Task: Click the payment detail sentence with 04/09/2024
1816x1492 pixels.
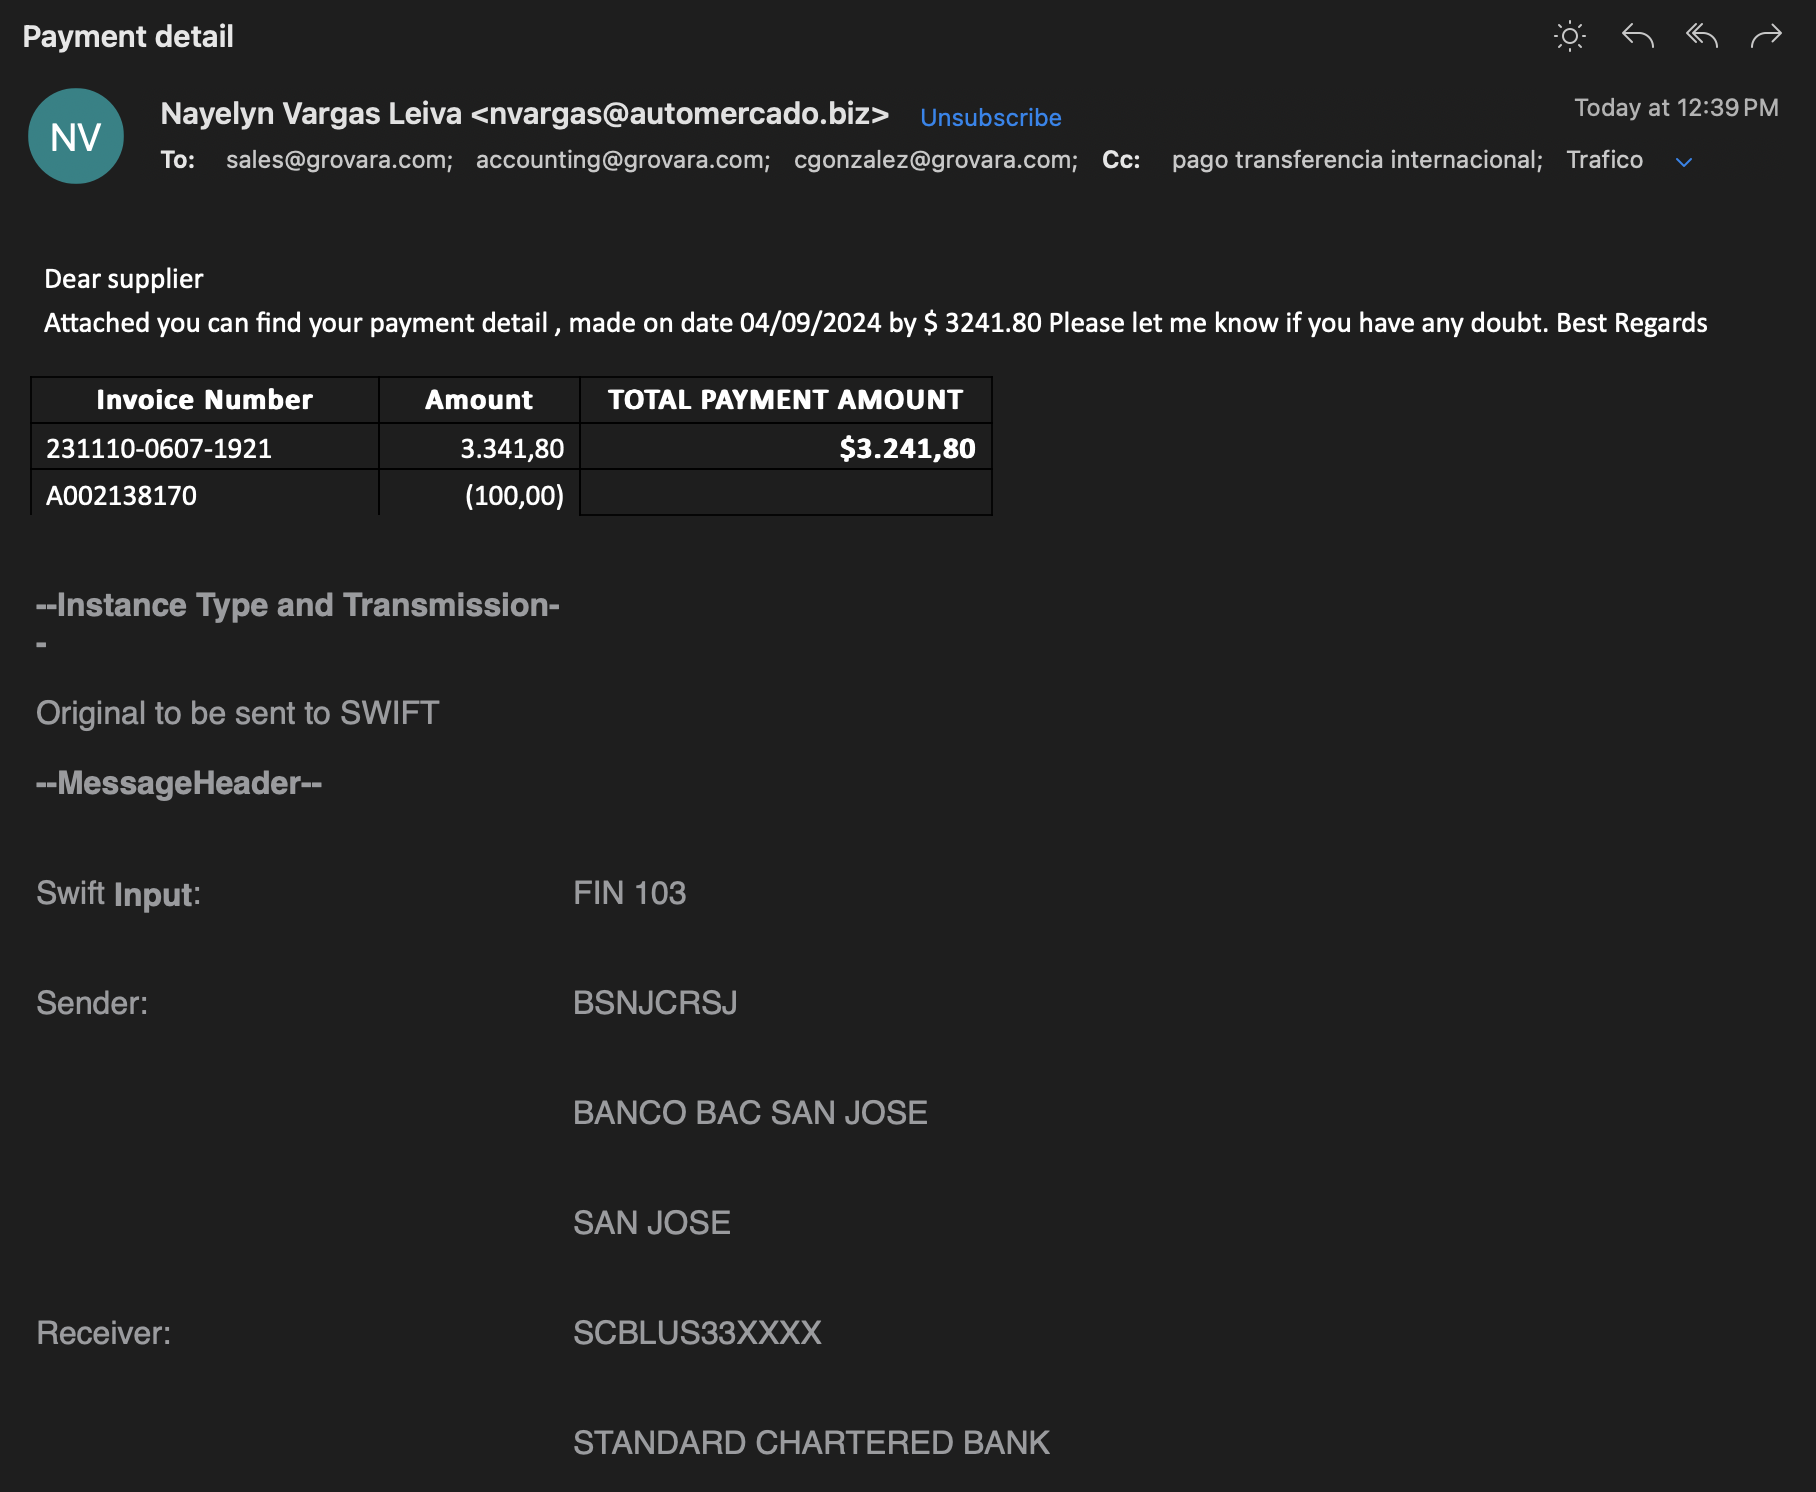Action: click(x=875, y=323)
